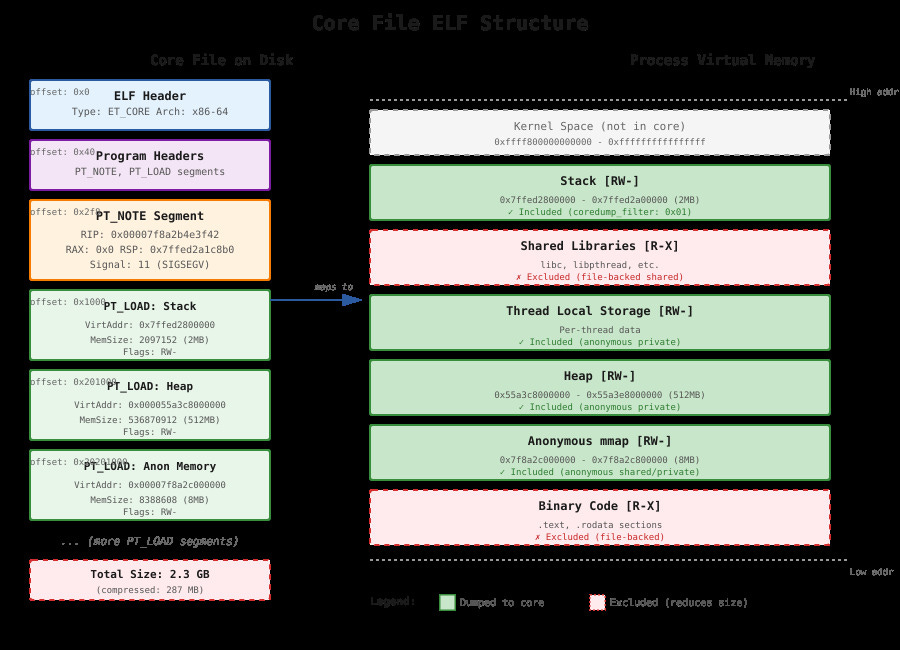Click the Total Size: 2.3 GB box
This screenshot has width=900, height=650.
(150, 580)
